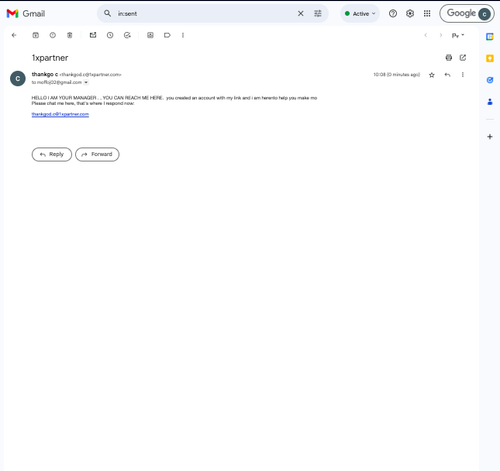The image size is (500, 471).
Task: Go to the older message arrow
Action: pos(441,35)
